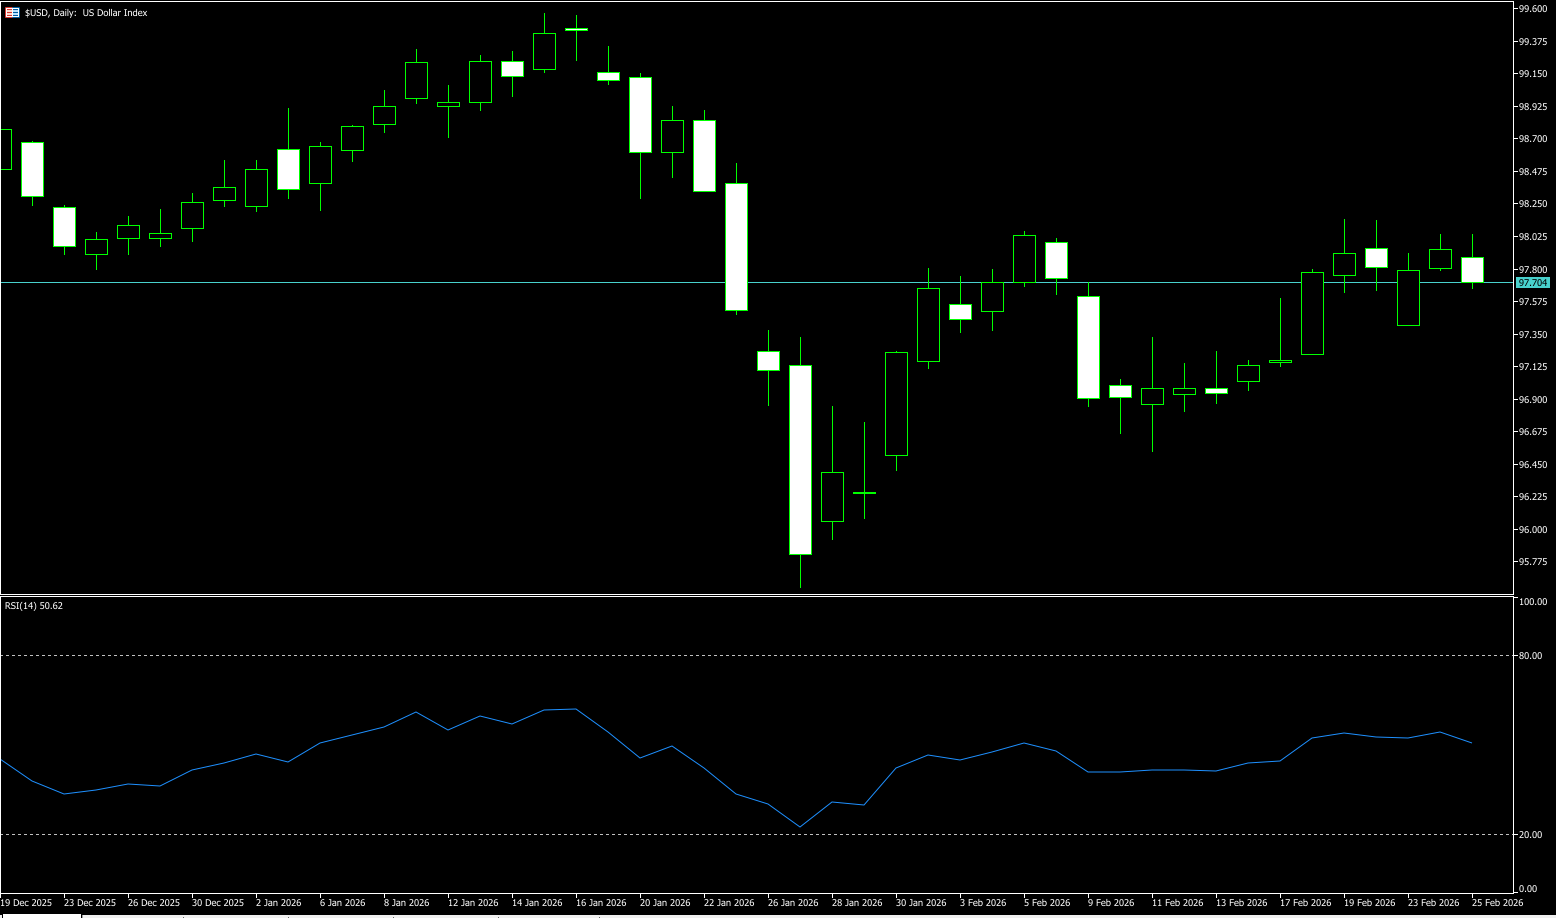Click the quick trading panel icon beside $USD
Viewport: 1556px width, 918px height.
coord(12,13)
